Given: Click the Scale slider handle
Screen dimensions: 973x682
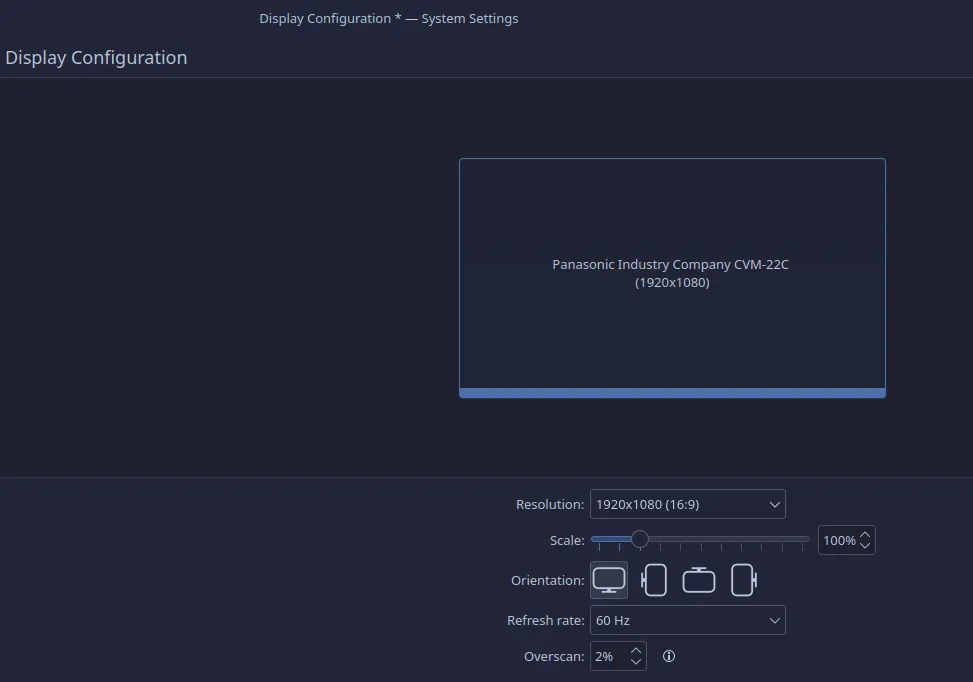Looking at the screenshot, I should pyautogui.click(x=640, y=540).
